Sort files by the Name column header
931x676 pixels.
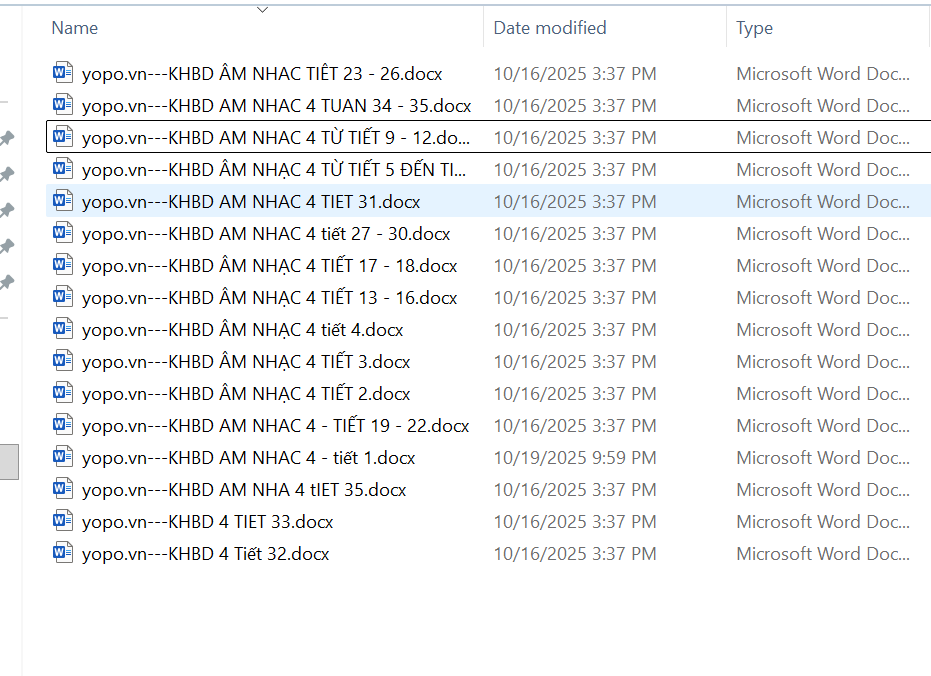click(x=75, y=28)
